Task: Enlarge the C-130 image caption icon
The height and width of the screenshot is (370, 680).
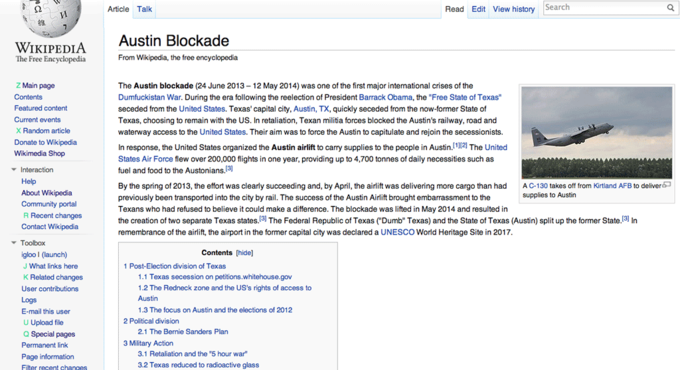Action: 667,185
